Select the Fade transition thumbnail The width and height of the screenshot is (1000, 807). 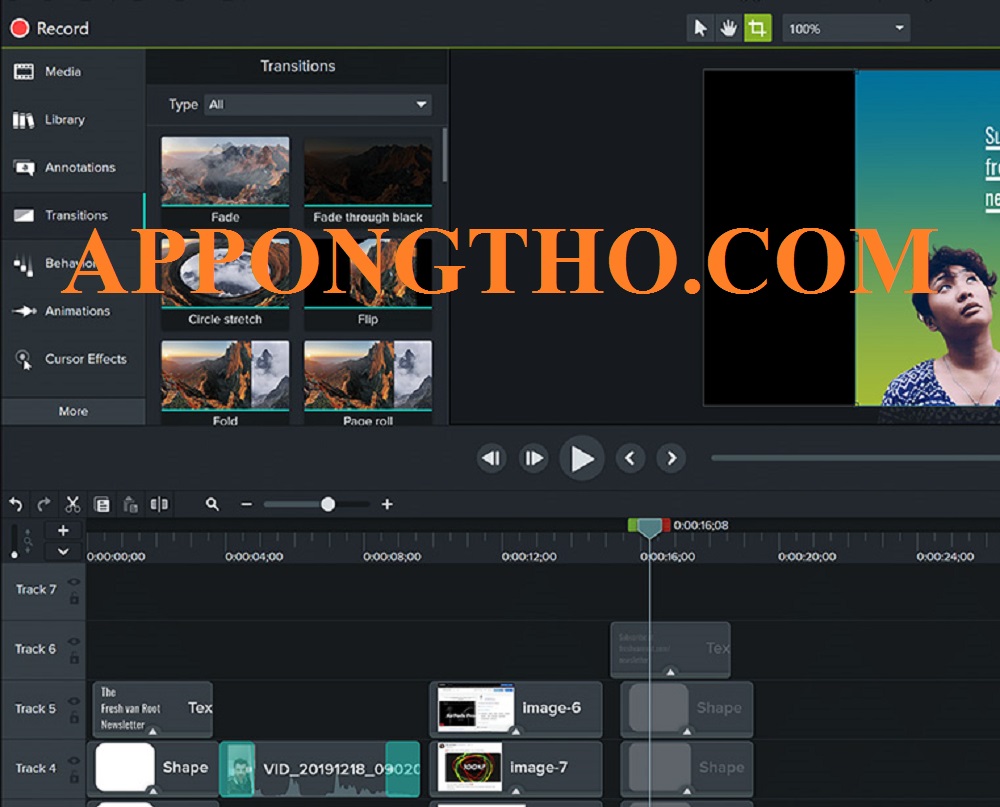click(x=225, y=172)
